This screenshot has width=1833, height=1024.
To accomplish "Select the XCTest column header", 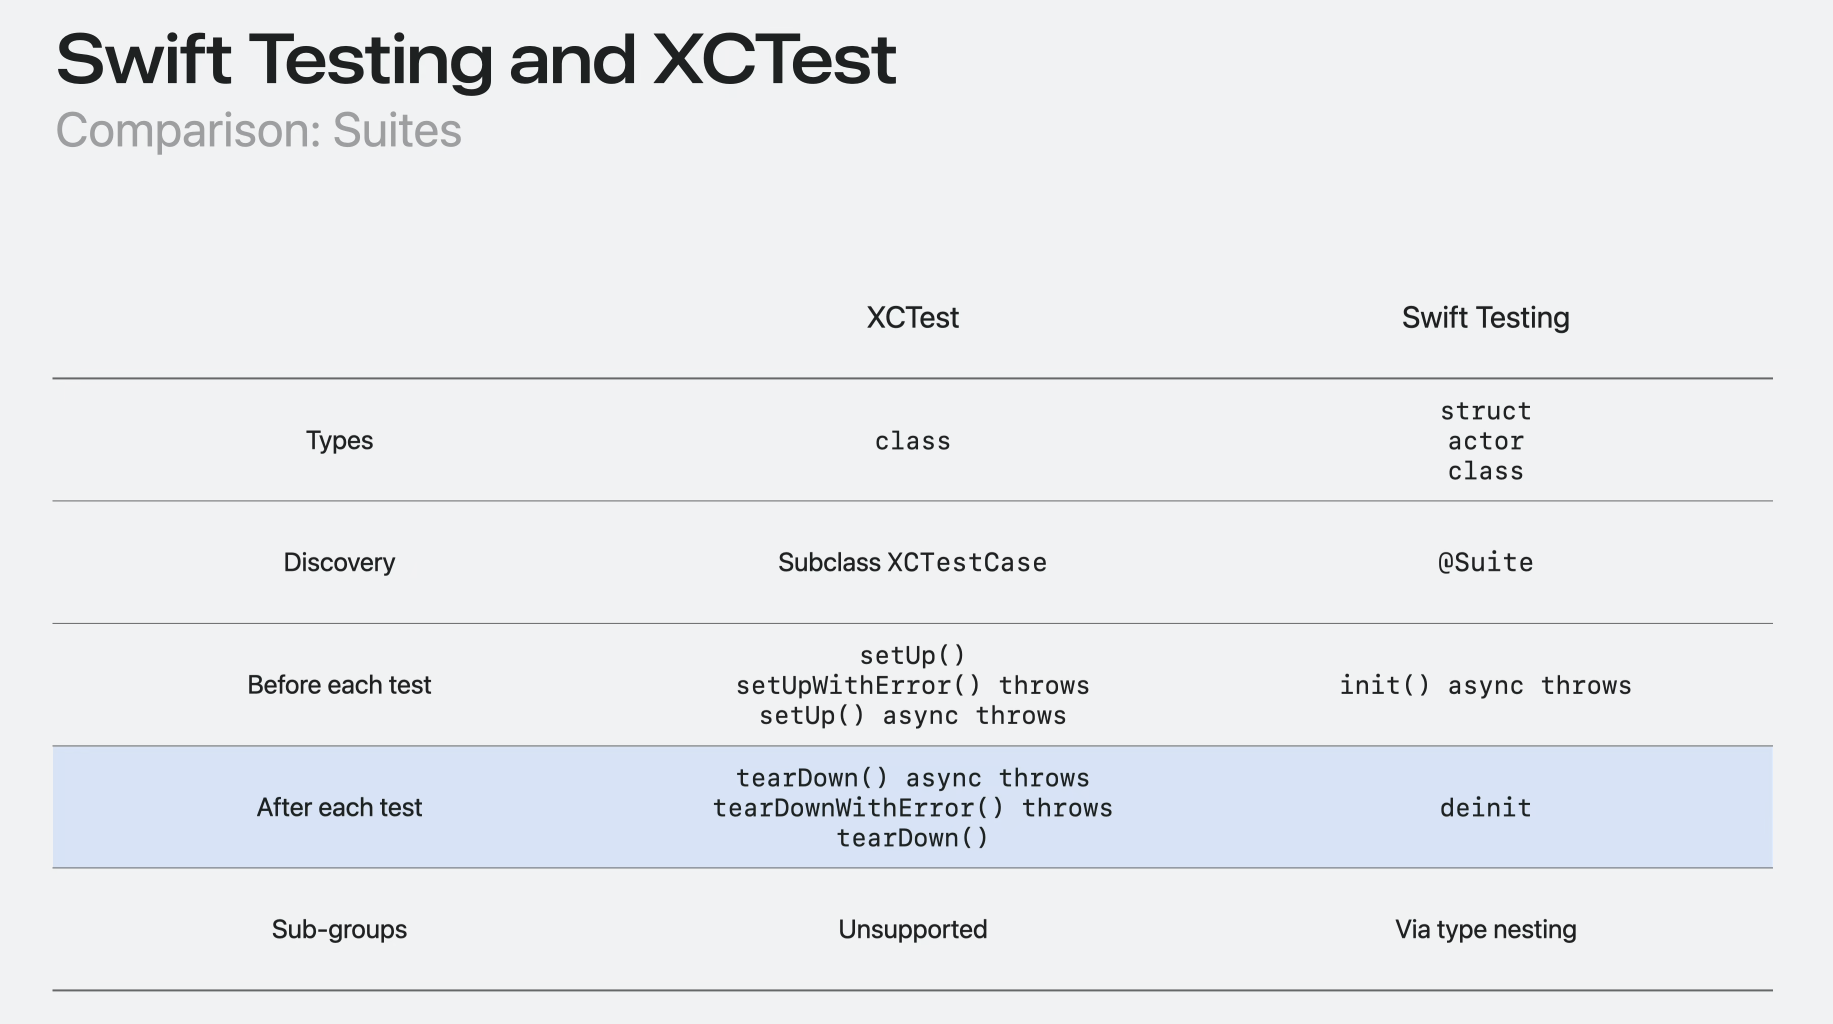I will [x=912, y=318].
